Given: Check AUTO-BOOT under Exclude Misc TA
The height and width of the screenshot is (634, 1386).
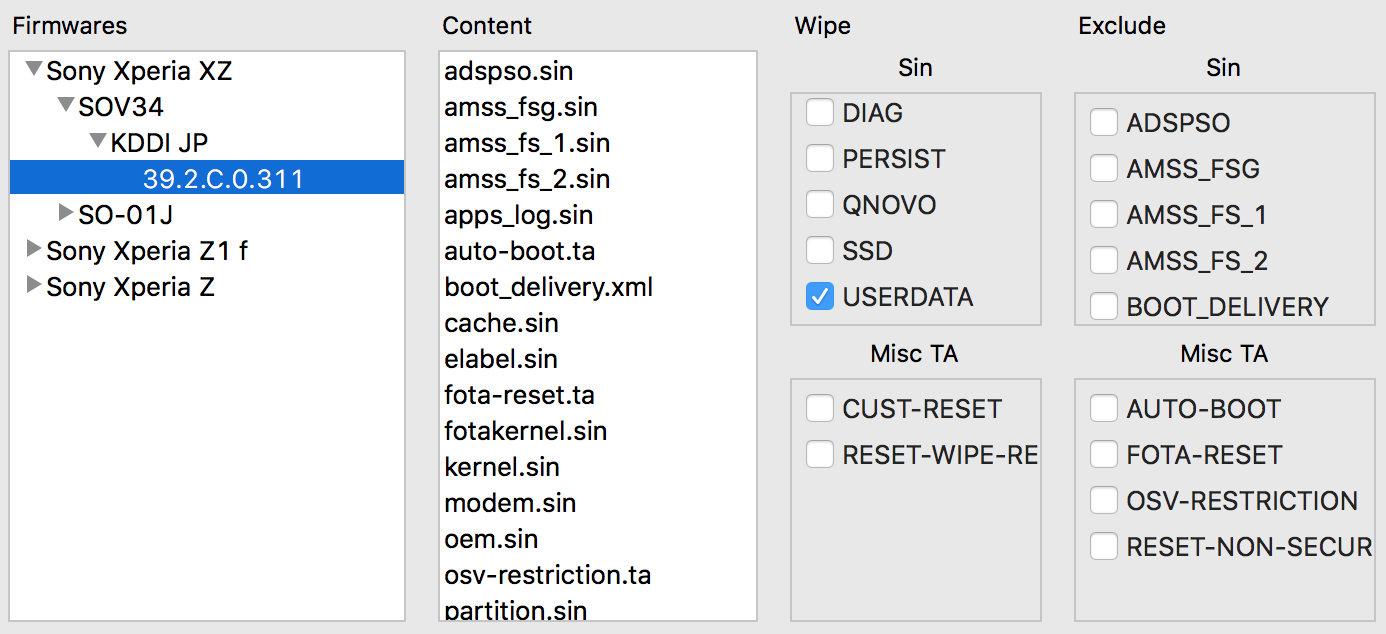Looking at the screenshot, I should [x=1104, y=409].
